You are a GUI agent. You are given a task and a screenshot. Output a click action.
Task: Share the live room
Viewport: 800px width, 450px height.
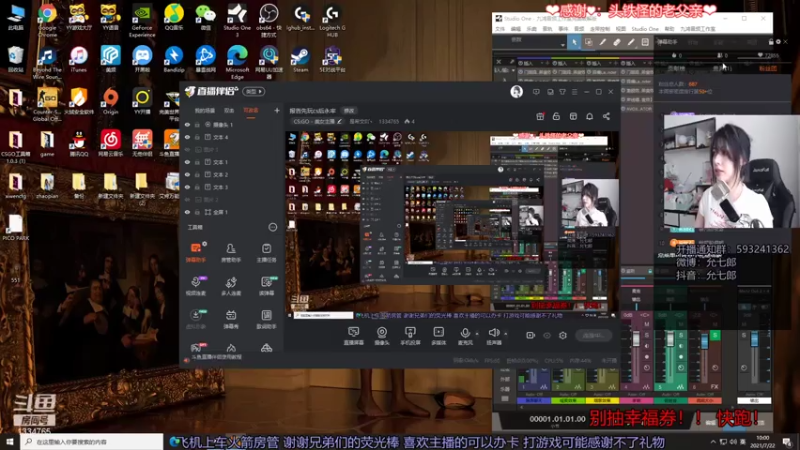[606, 117]
